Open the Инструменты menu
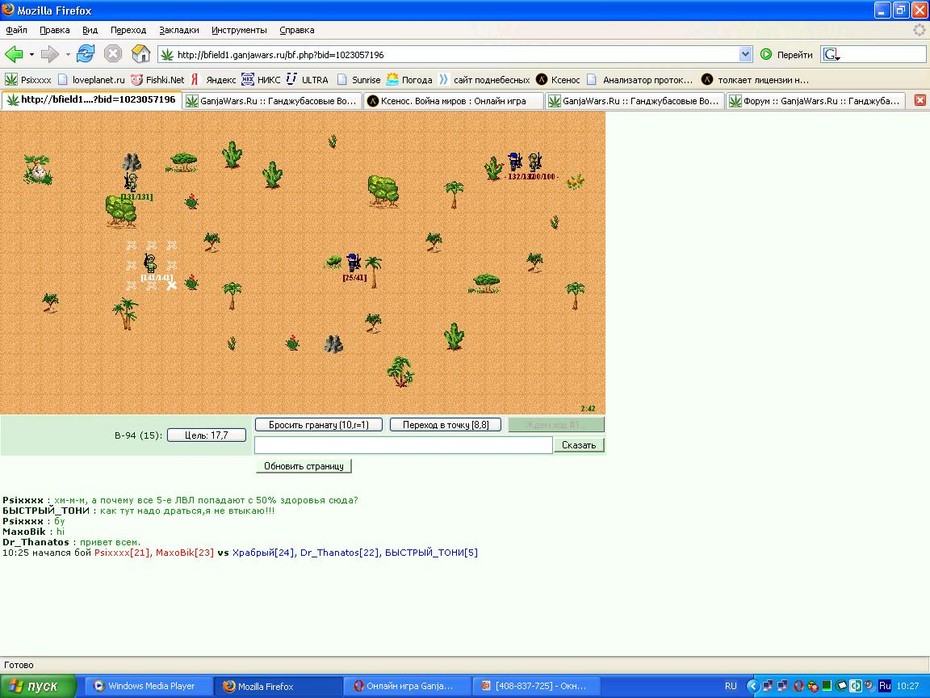 pos(239,30)
